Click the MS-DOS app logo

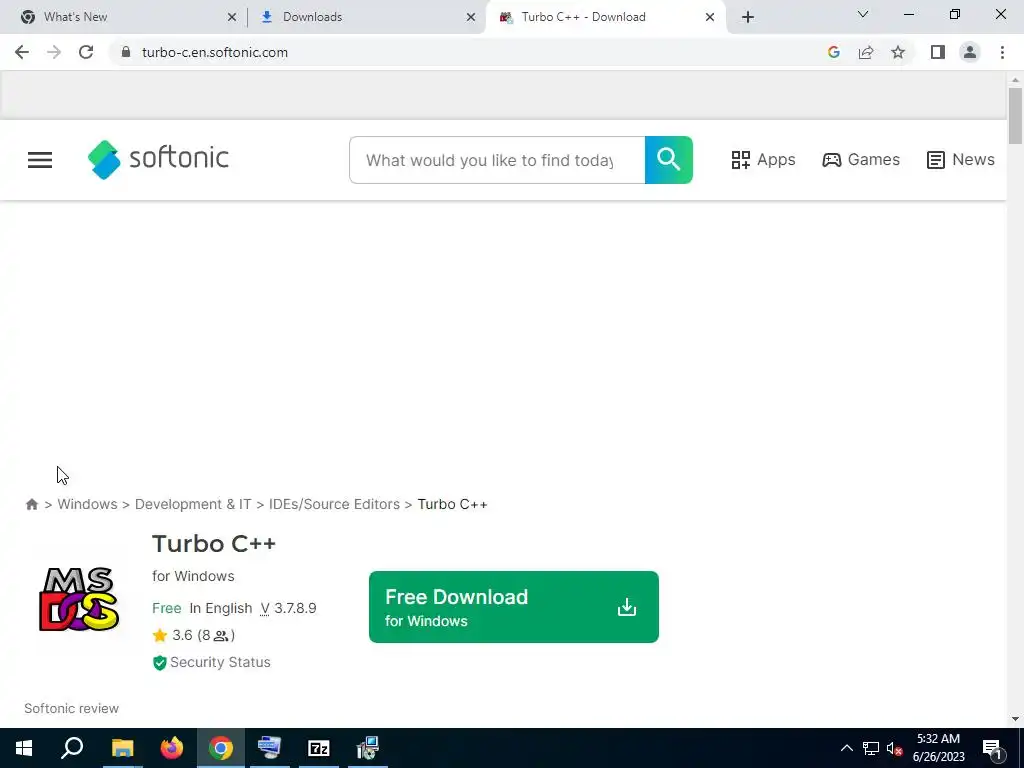coord(79,600)
